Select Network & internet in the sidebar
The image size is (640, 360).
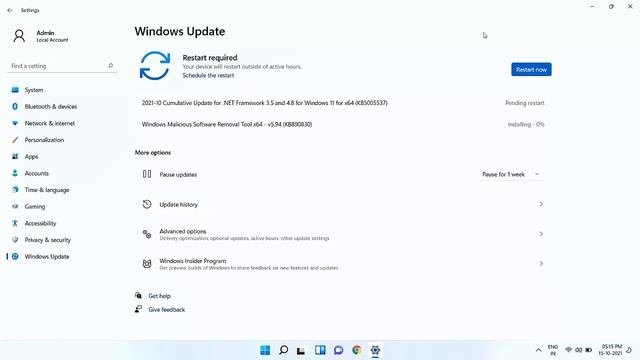[61, 123]
